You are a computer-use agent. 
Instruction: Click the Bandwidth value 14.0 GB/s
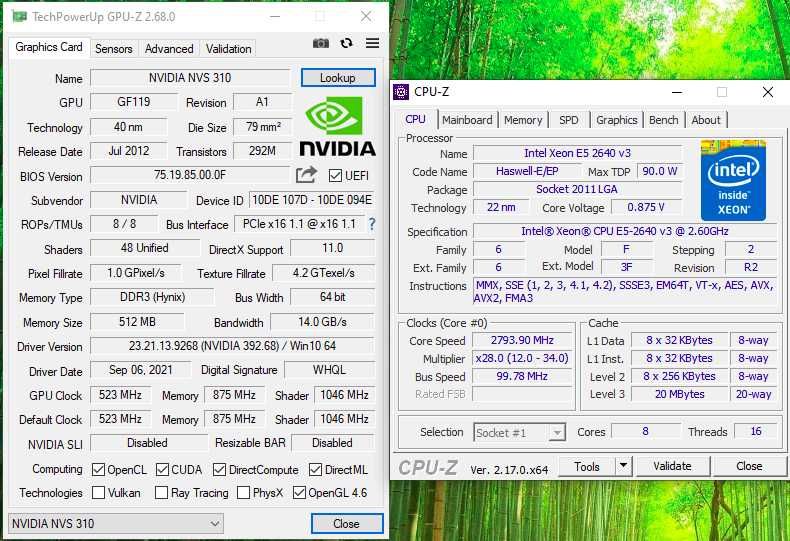tap(322, 322)
